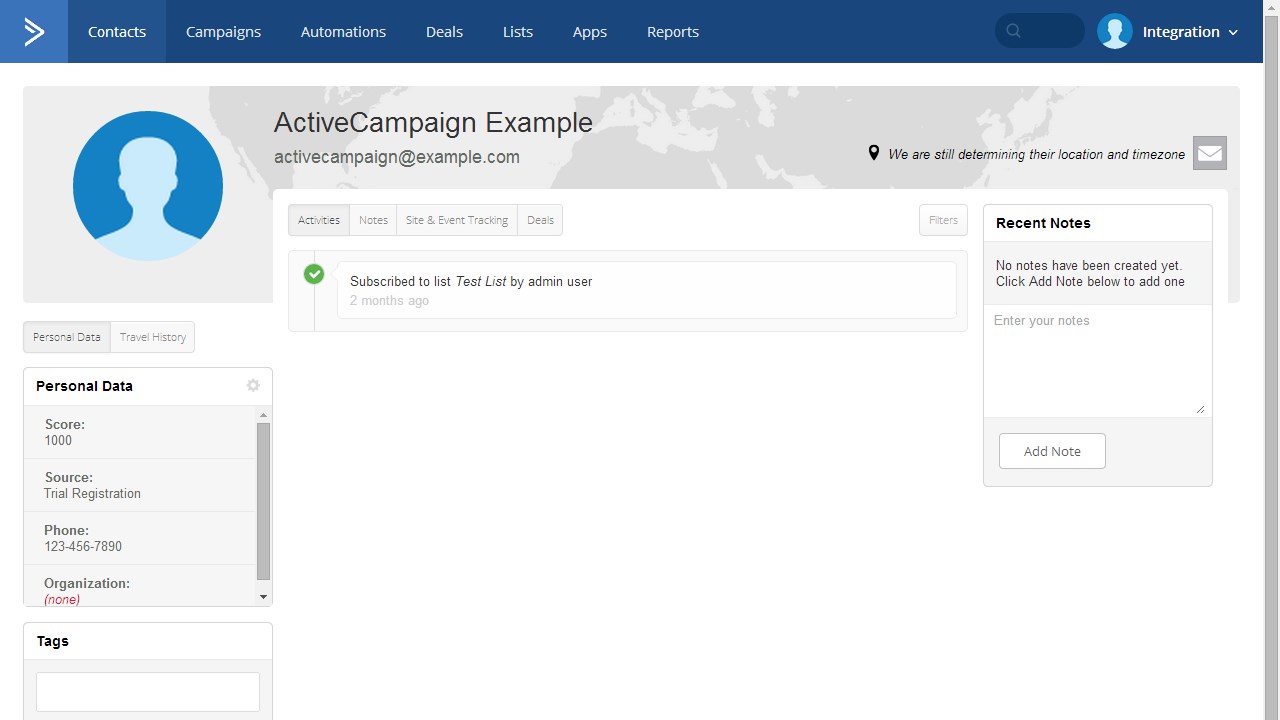Click the top search box
The image size is (1280, 720).
click(x=1040, y=31)
